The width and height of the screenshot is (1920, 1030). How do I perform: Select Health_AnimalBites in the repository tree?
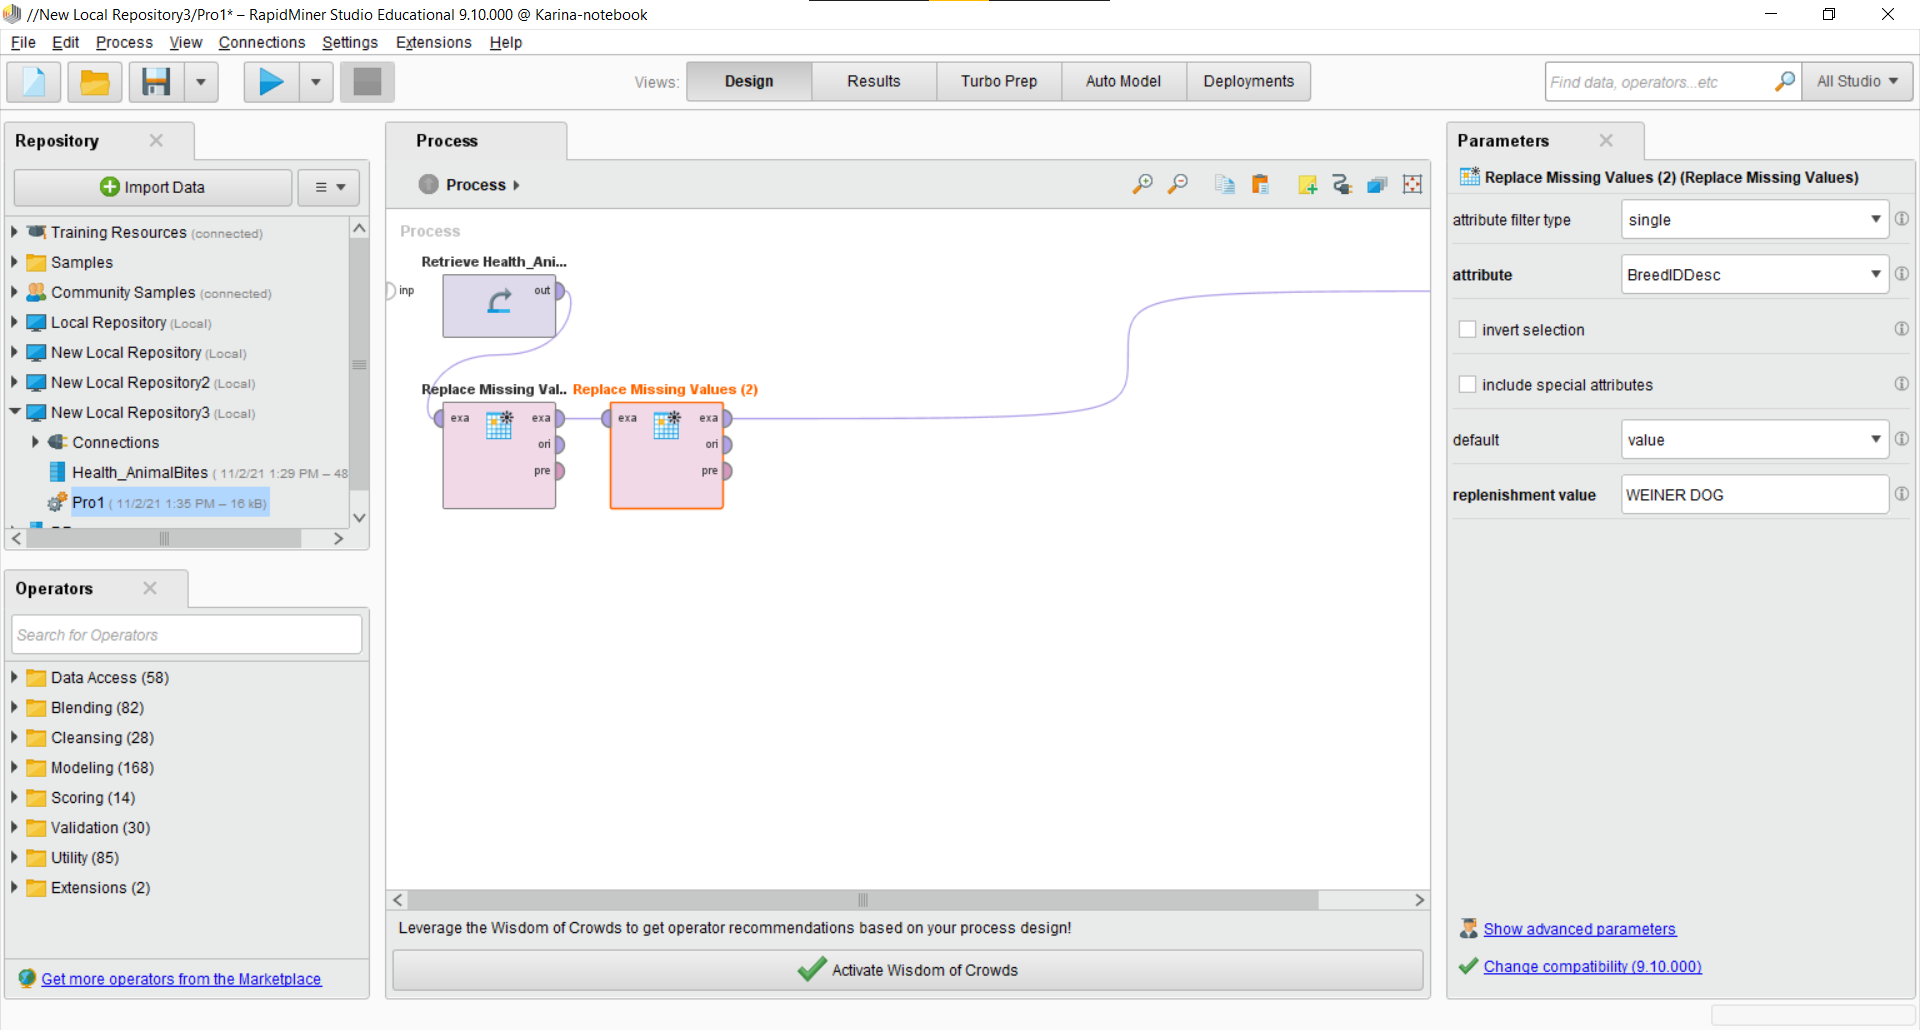tap(140, 472)
